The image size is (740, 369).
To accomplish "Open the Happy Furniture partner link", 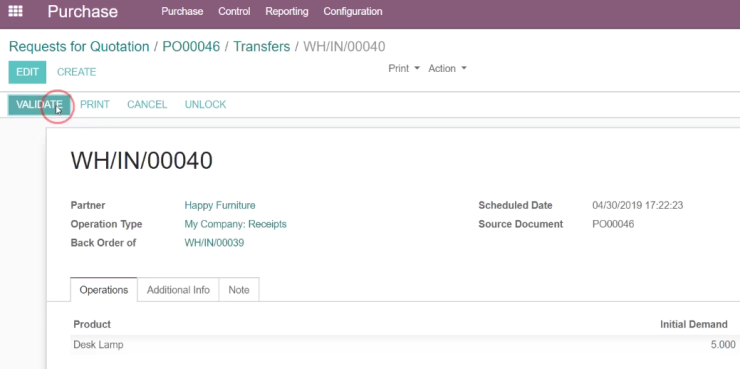I will 220,205.
